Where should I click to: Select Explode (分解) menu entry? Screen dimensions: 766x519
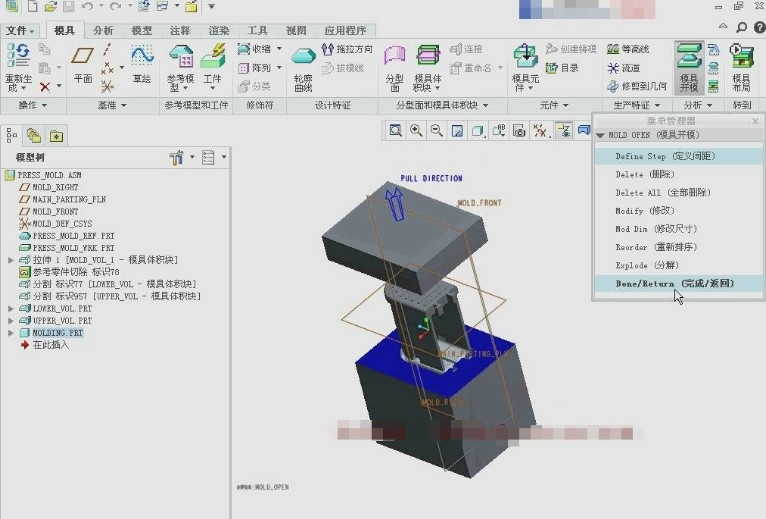point(679,265)
